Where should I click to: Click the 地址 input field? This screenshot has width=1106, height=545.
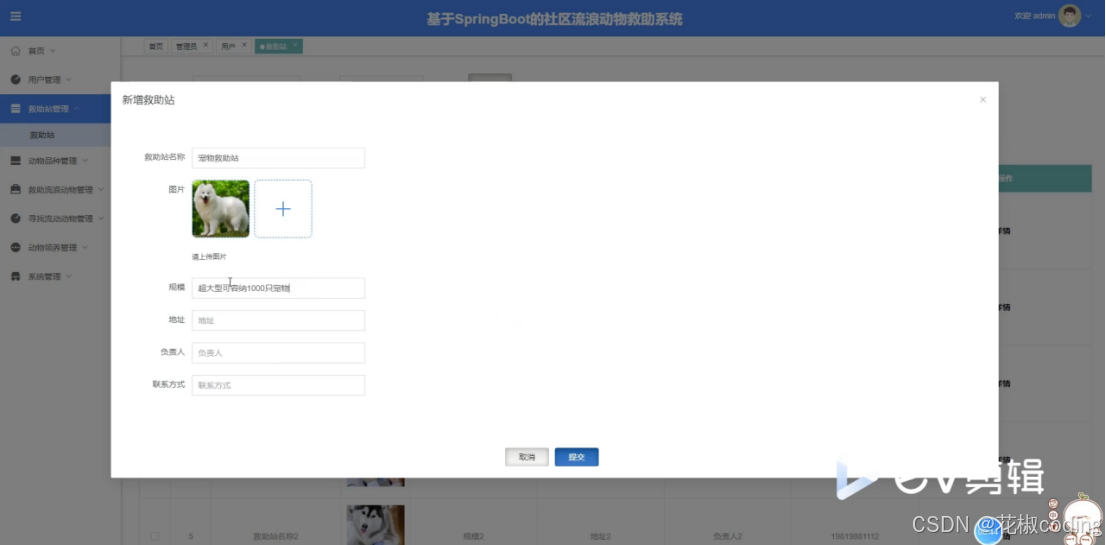tap(278, 320)
